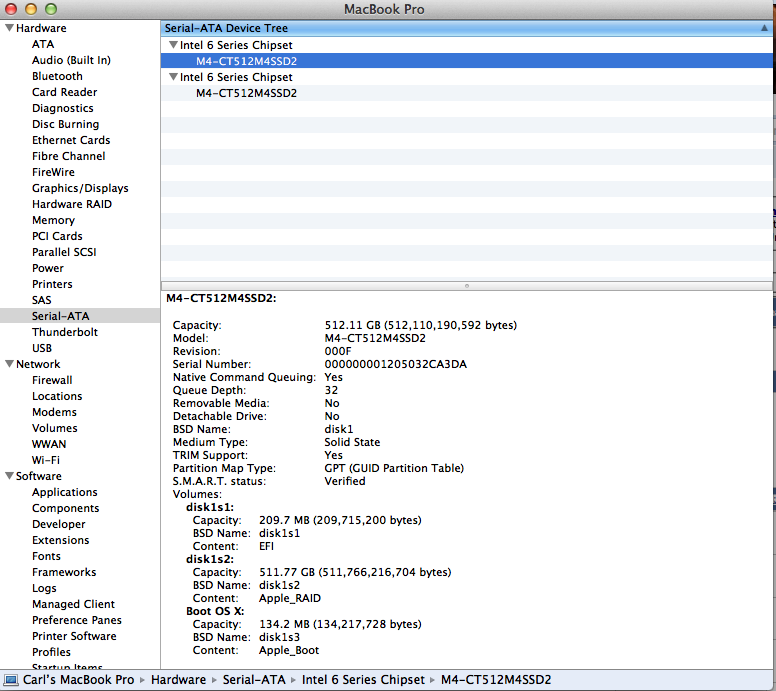Viewport: 776px width, 691px height.
Task: Open Thunderbolt in the sidebar
Action: click(x=65, y=332)
